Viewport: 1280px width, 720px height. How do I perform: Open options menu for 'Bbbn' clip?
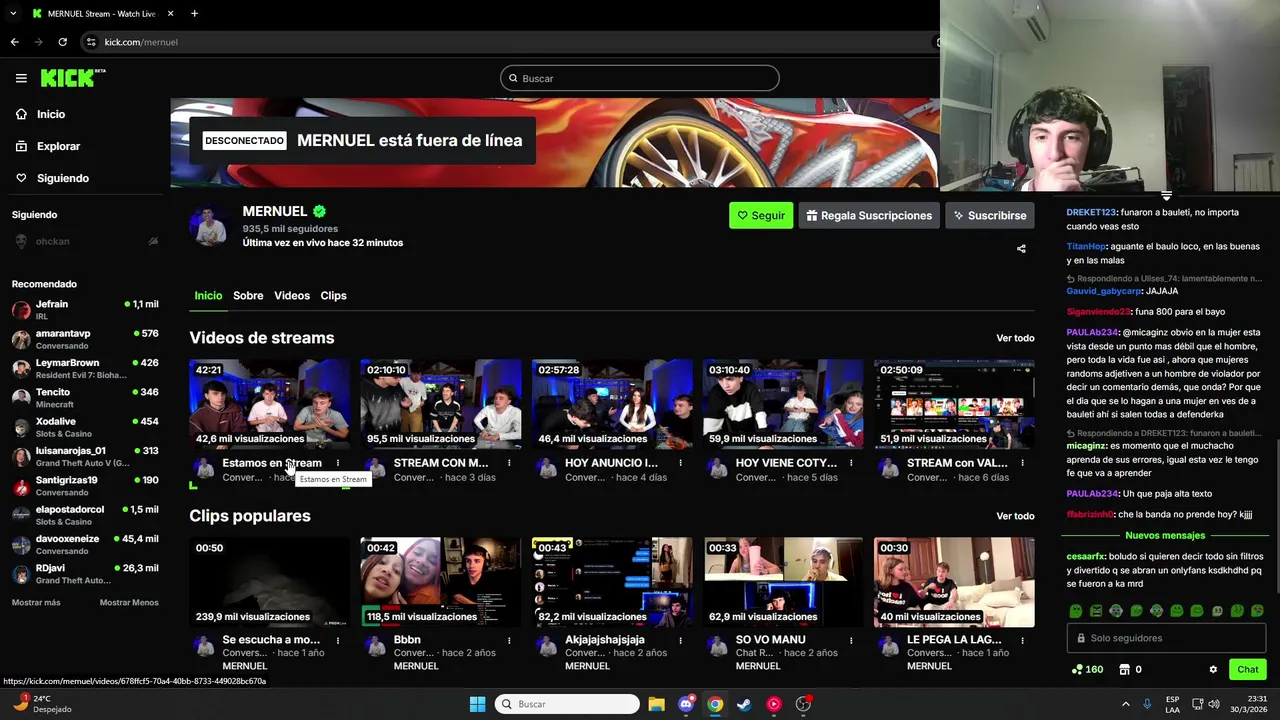pyautogui.click(x=509, y=640)
